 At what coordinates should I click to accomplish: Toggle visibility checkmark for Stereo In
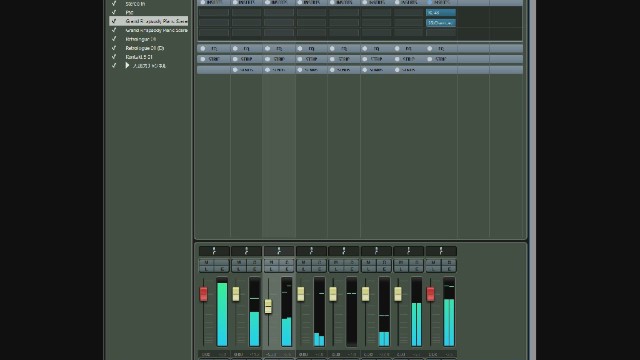tap(114, 3)
